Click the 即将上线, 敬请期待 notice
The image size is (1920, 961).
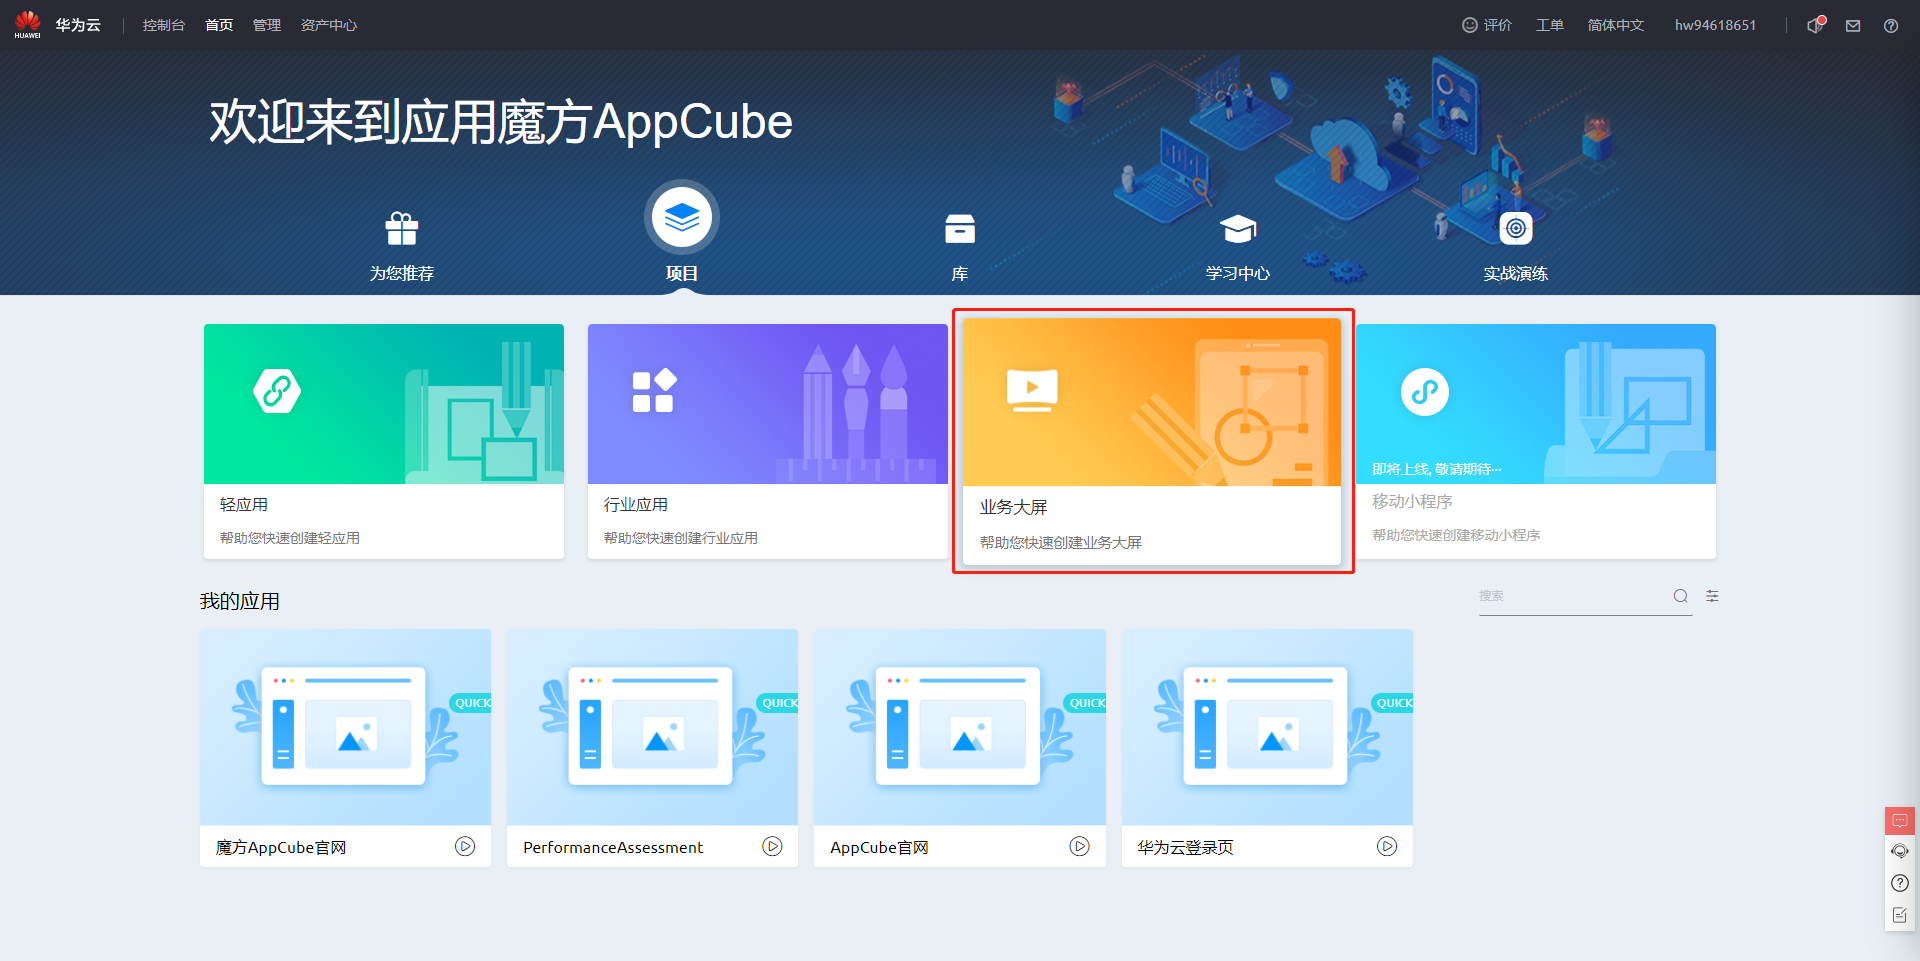(1436, 469)
